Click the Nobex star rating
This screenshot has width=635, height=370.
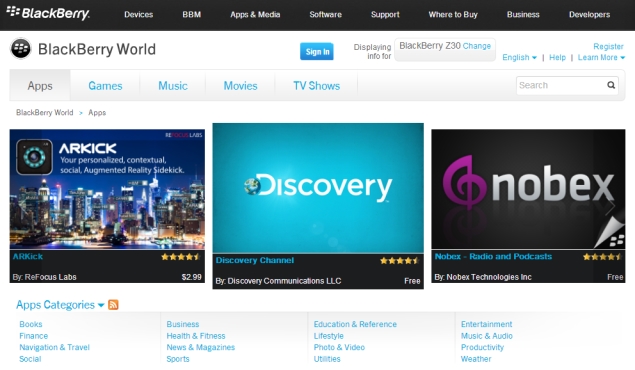click(x=602, y=257)
